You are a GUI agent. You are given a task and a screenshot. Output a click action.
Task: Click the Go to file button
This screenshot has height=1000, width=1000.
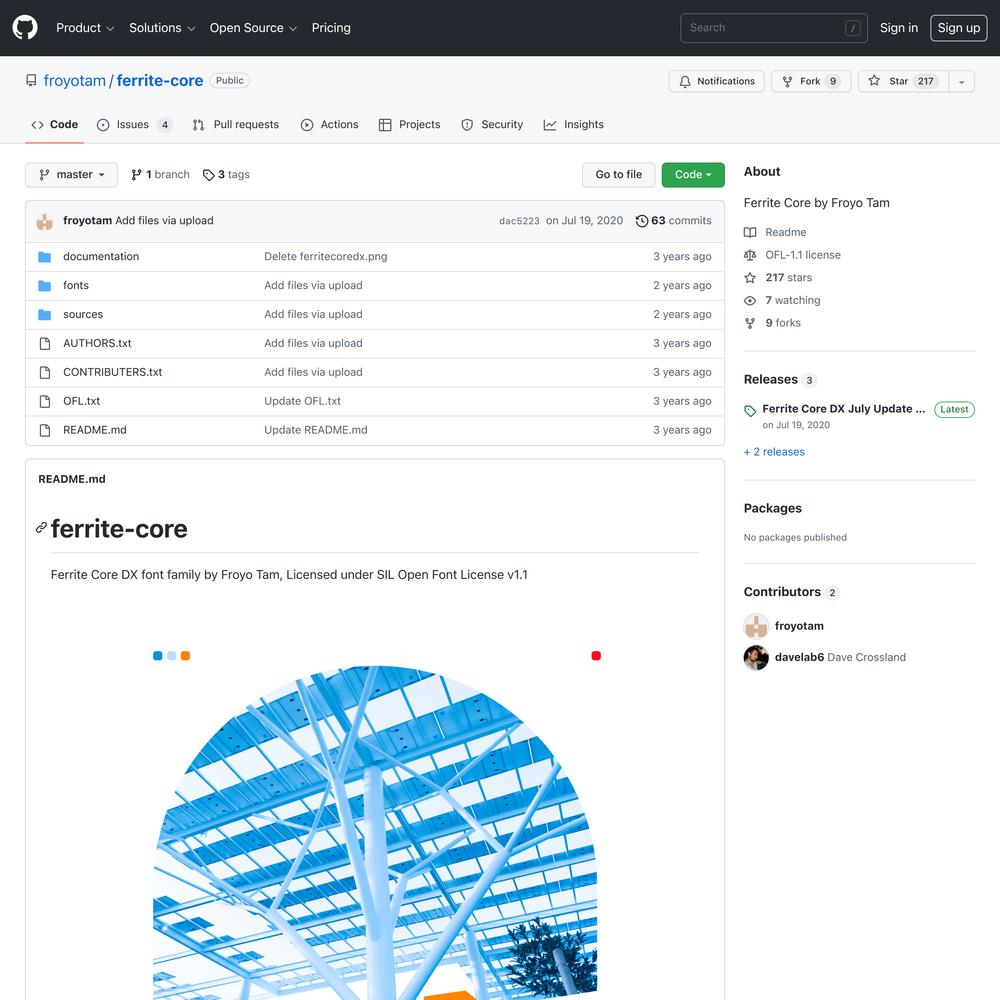click(618, 175)
